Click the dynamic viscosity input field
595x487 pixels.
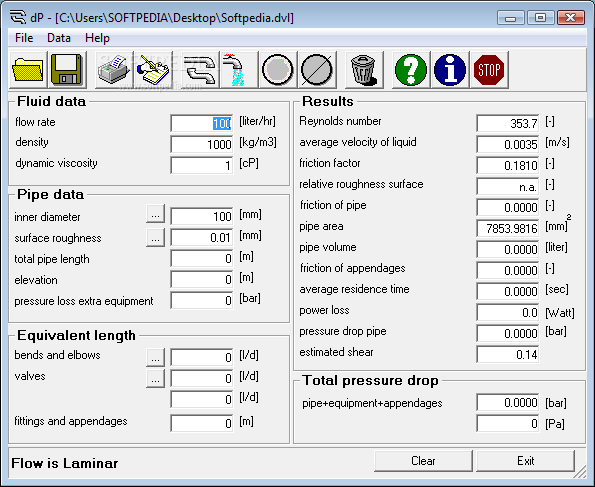coord(202,165)
